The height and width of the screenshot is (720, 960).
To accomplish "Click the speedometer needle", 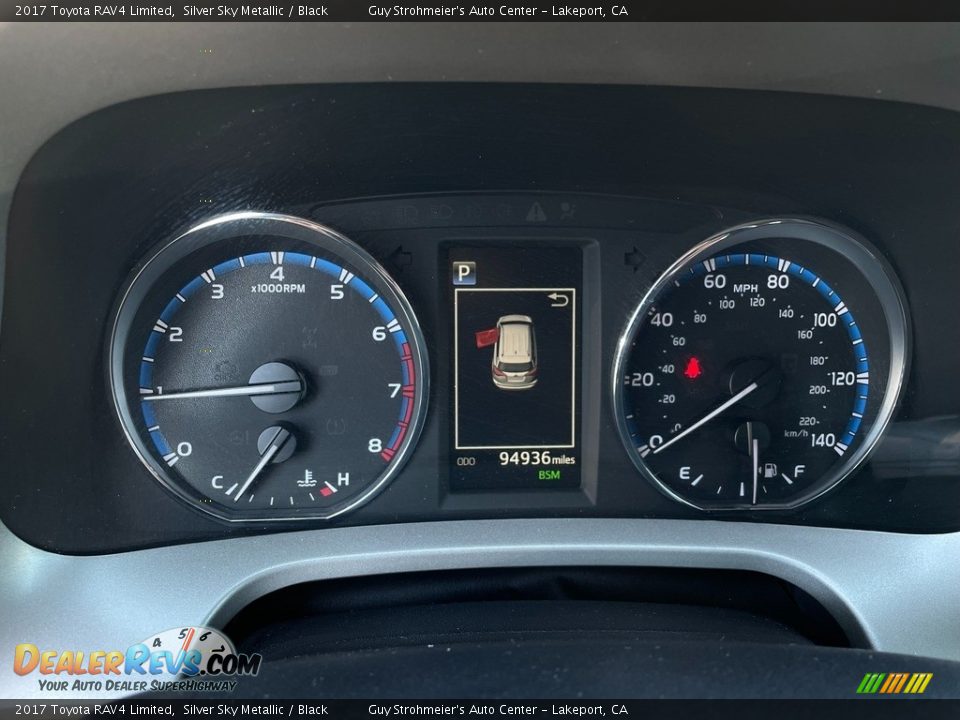I will click(705, 418).
